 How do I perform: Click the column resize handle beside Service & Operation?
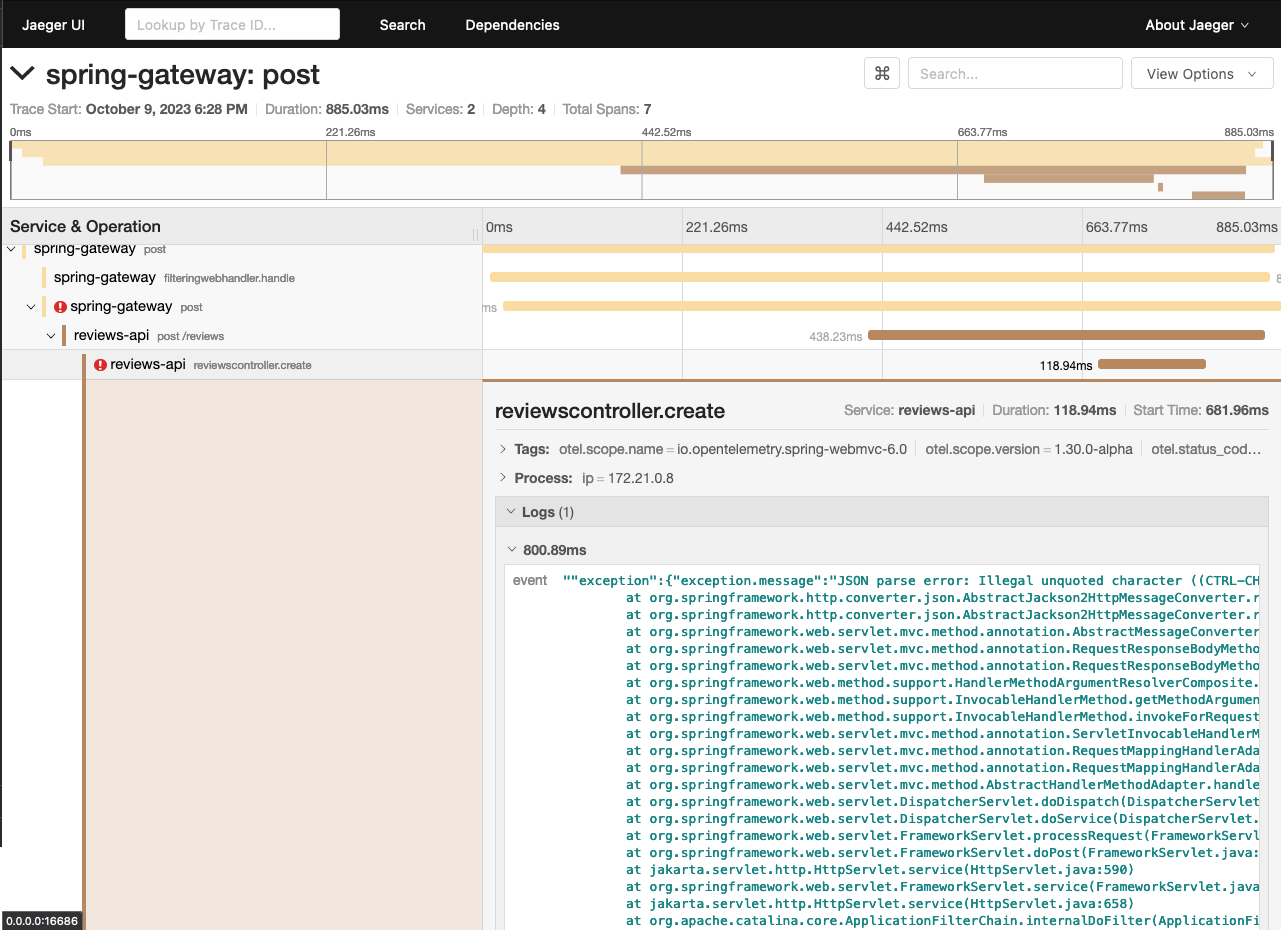(476, 234)
